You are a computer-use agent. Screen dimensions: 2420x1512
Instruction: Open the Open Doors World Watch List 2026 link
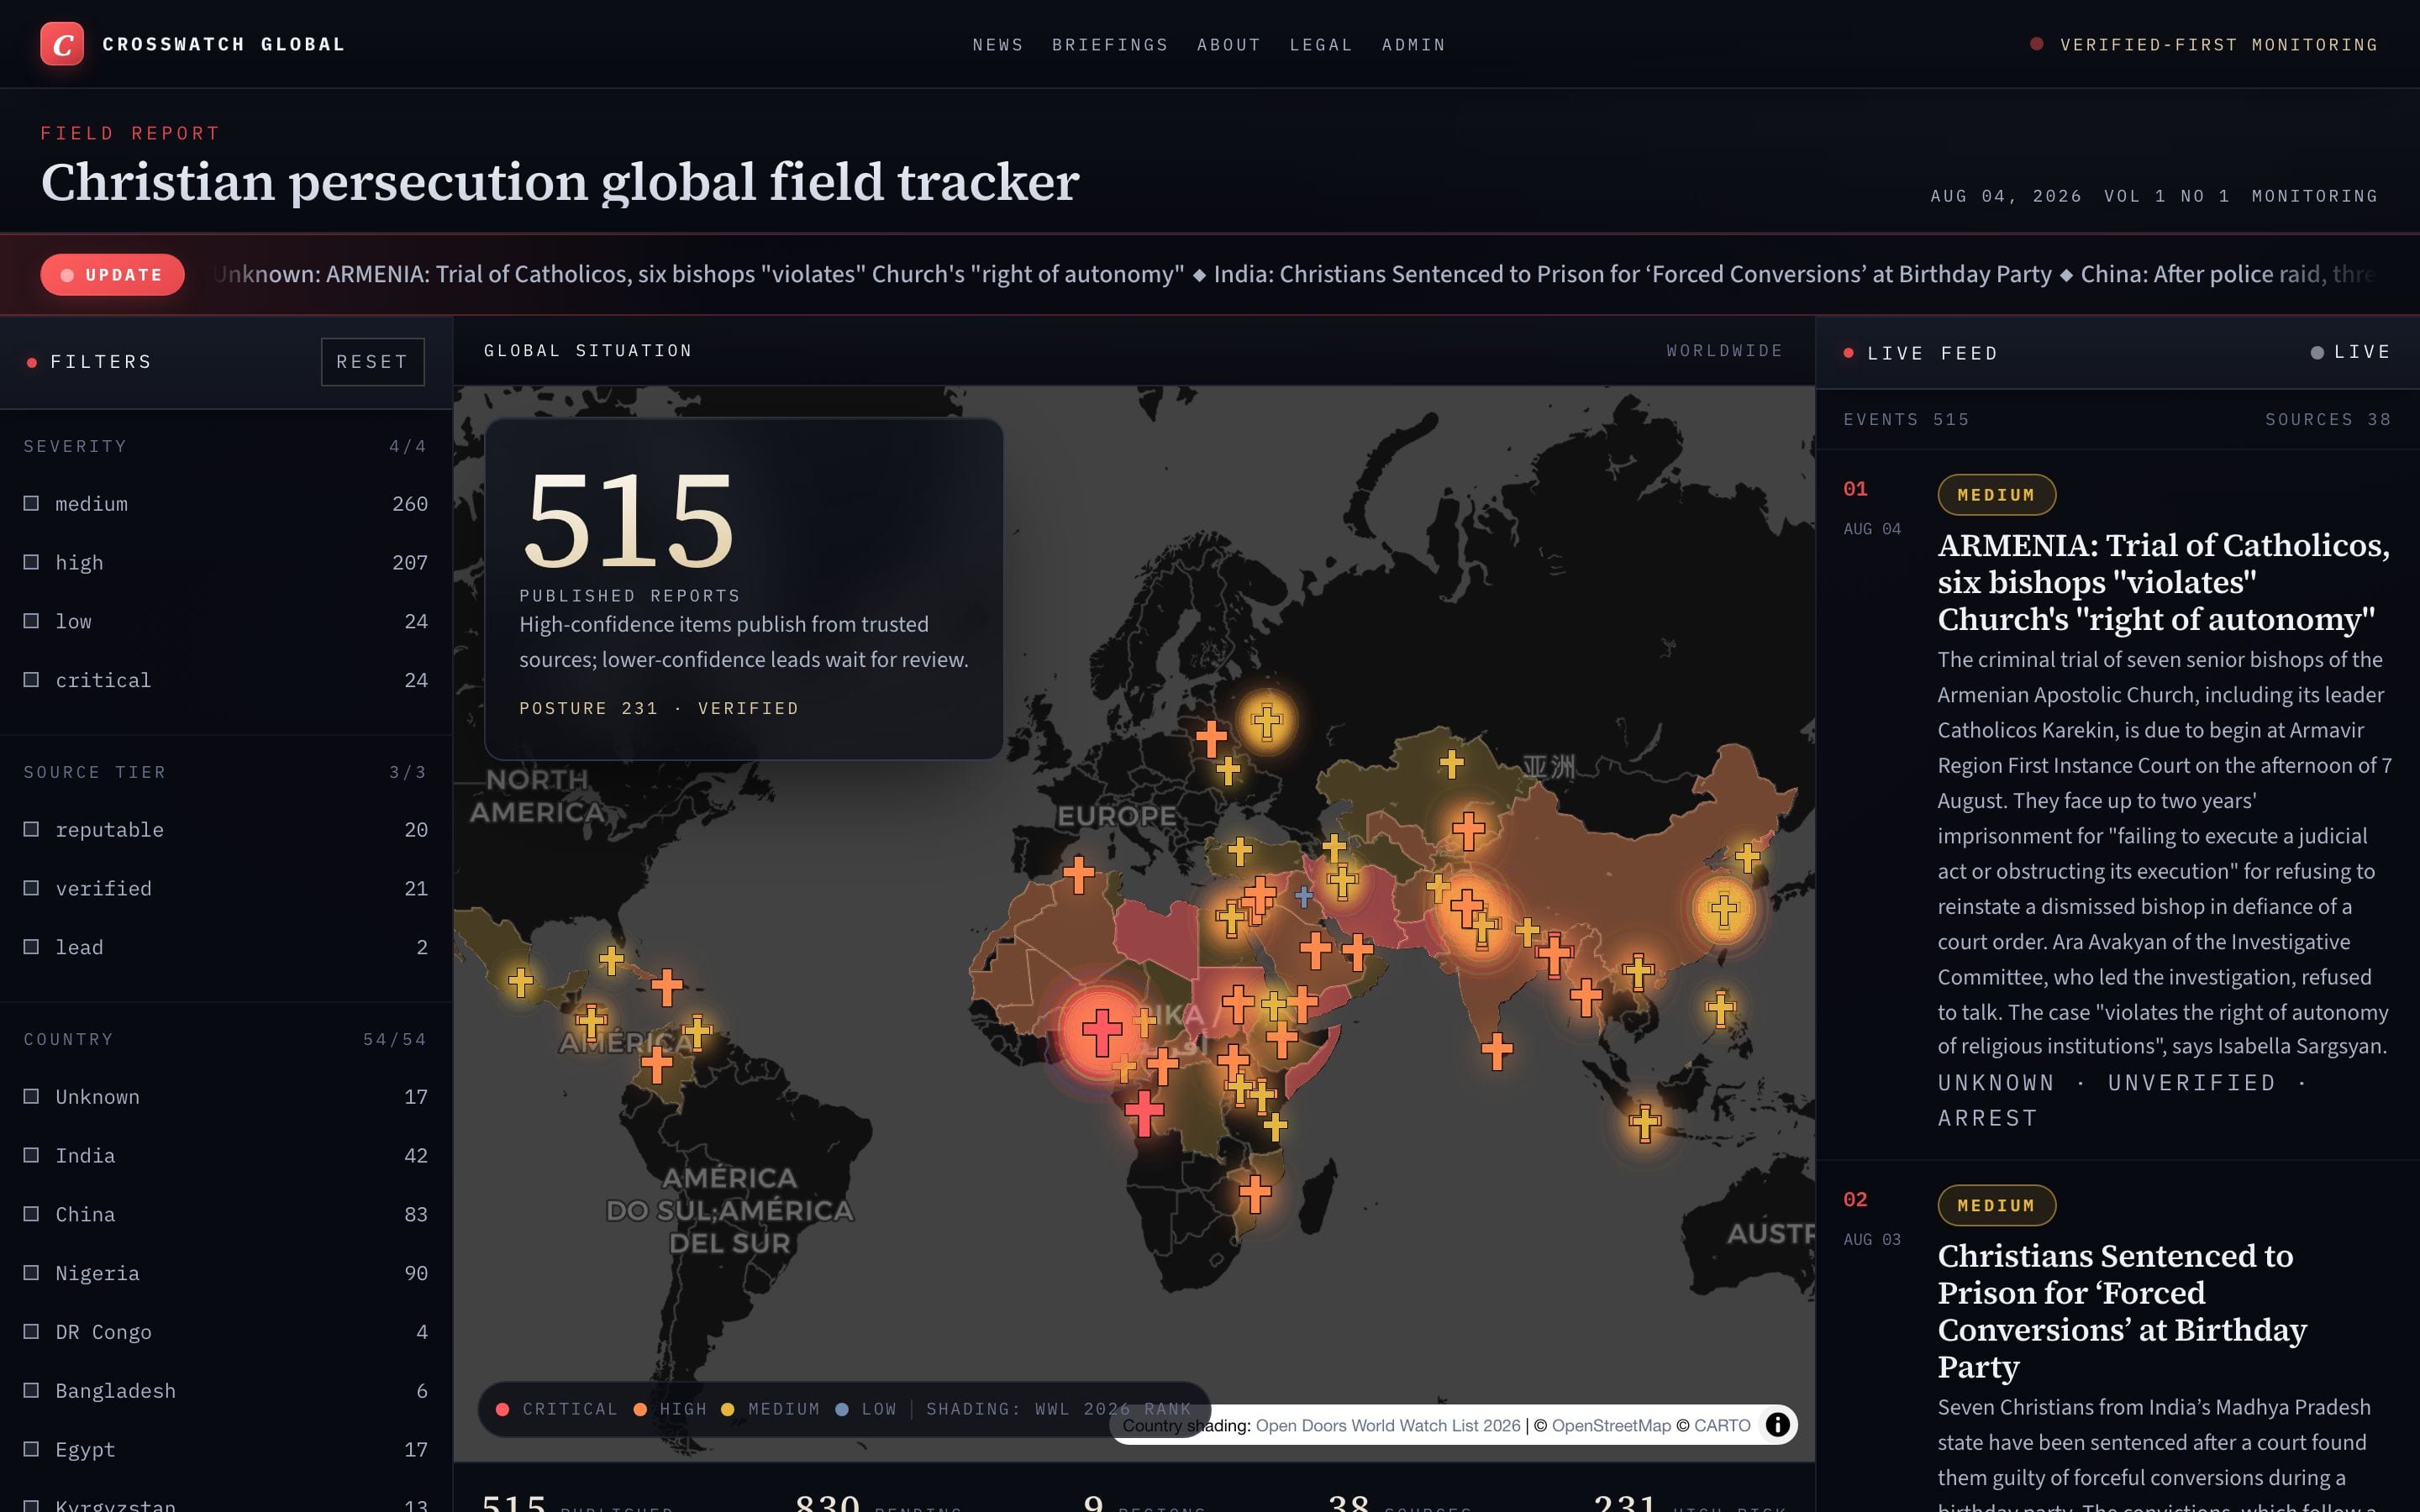pos(1388,1425)
